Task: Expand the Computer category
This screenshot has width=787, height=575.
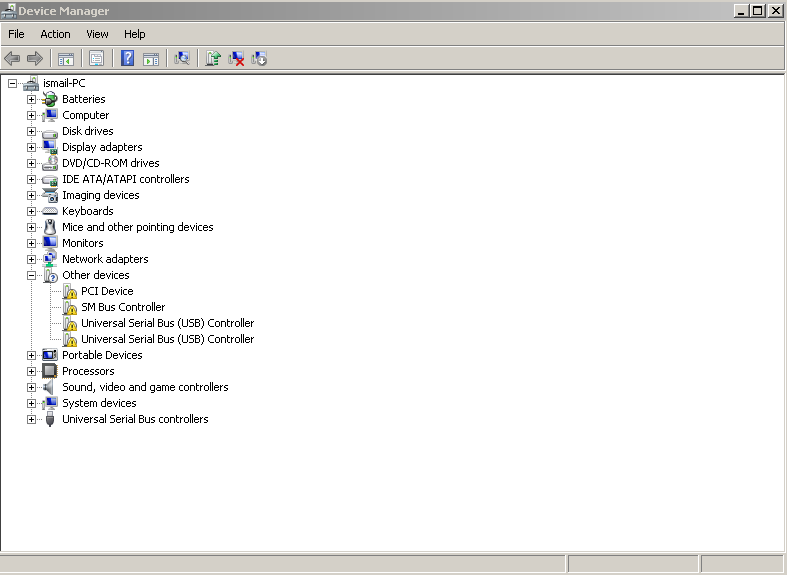Action: [31, 115]
